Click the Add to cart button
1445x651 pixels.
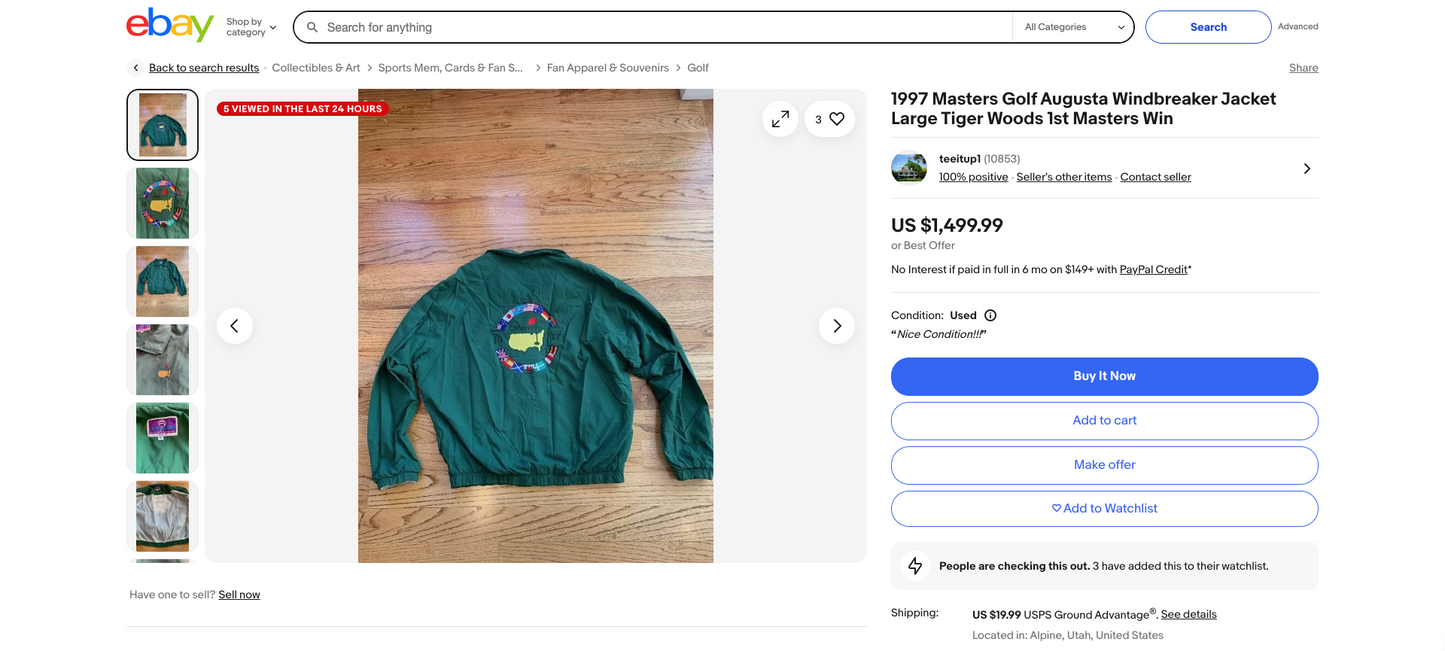[1104, 420]
